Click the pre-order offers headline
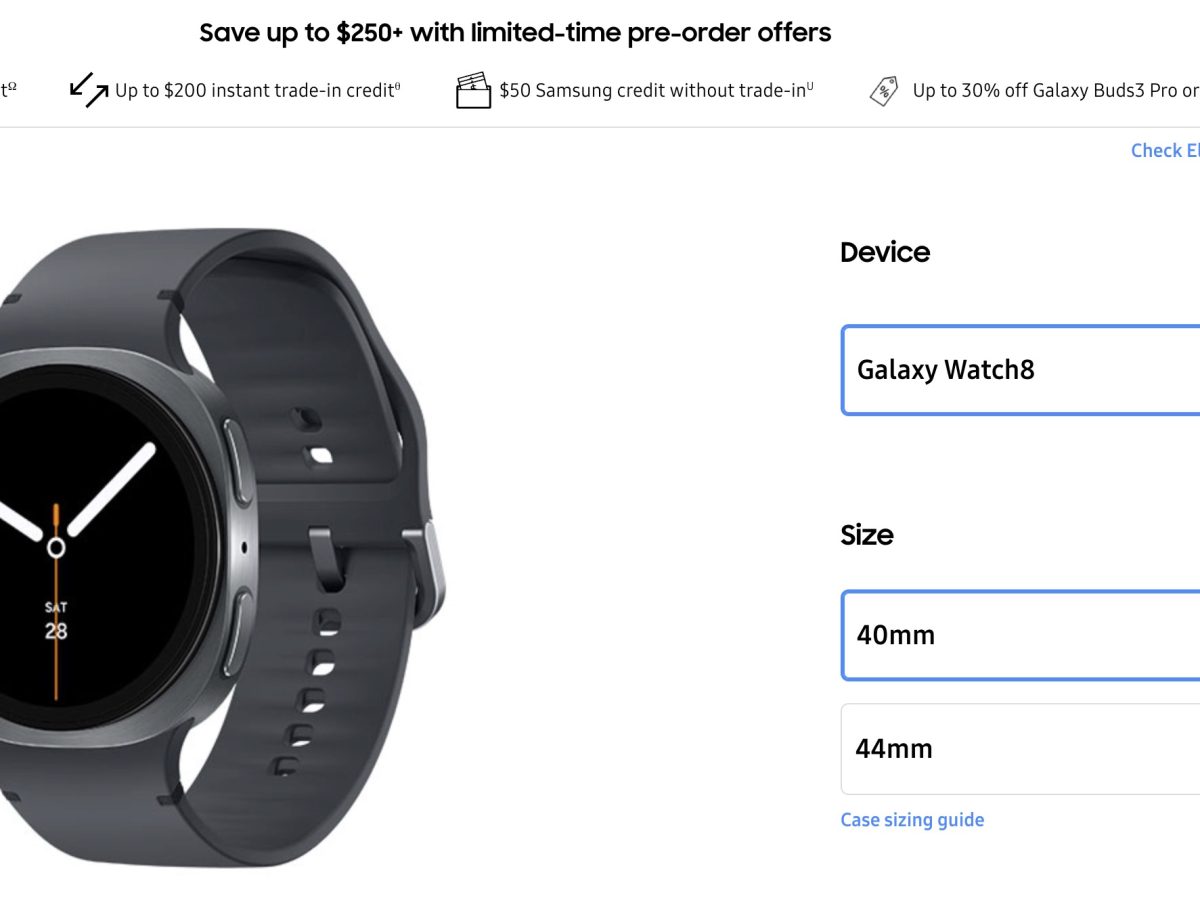The height and width of the screenshot is (900, 1200). (515, 33)
